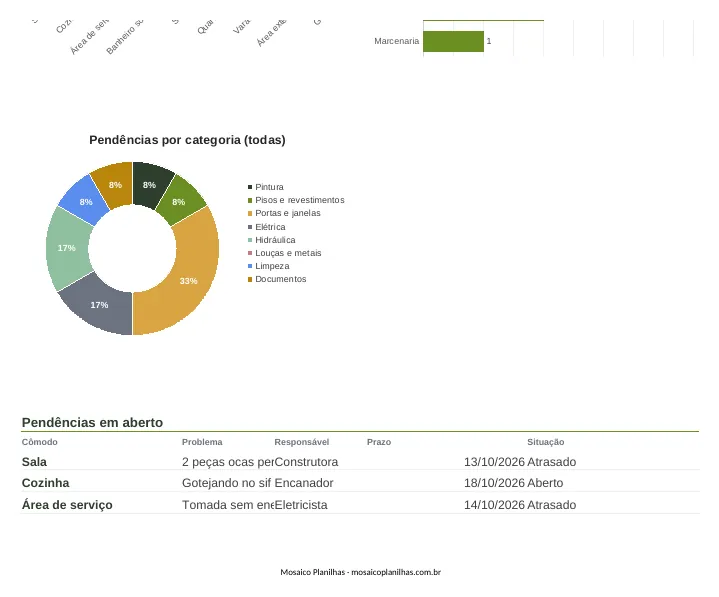The height and width of the screenshot is (597, 719).
Task: Click the Documentos legend color swatch
Action: point(250,279)
